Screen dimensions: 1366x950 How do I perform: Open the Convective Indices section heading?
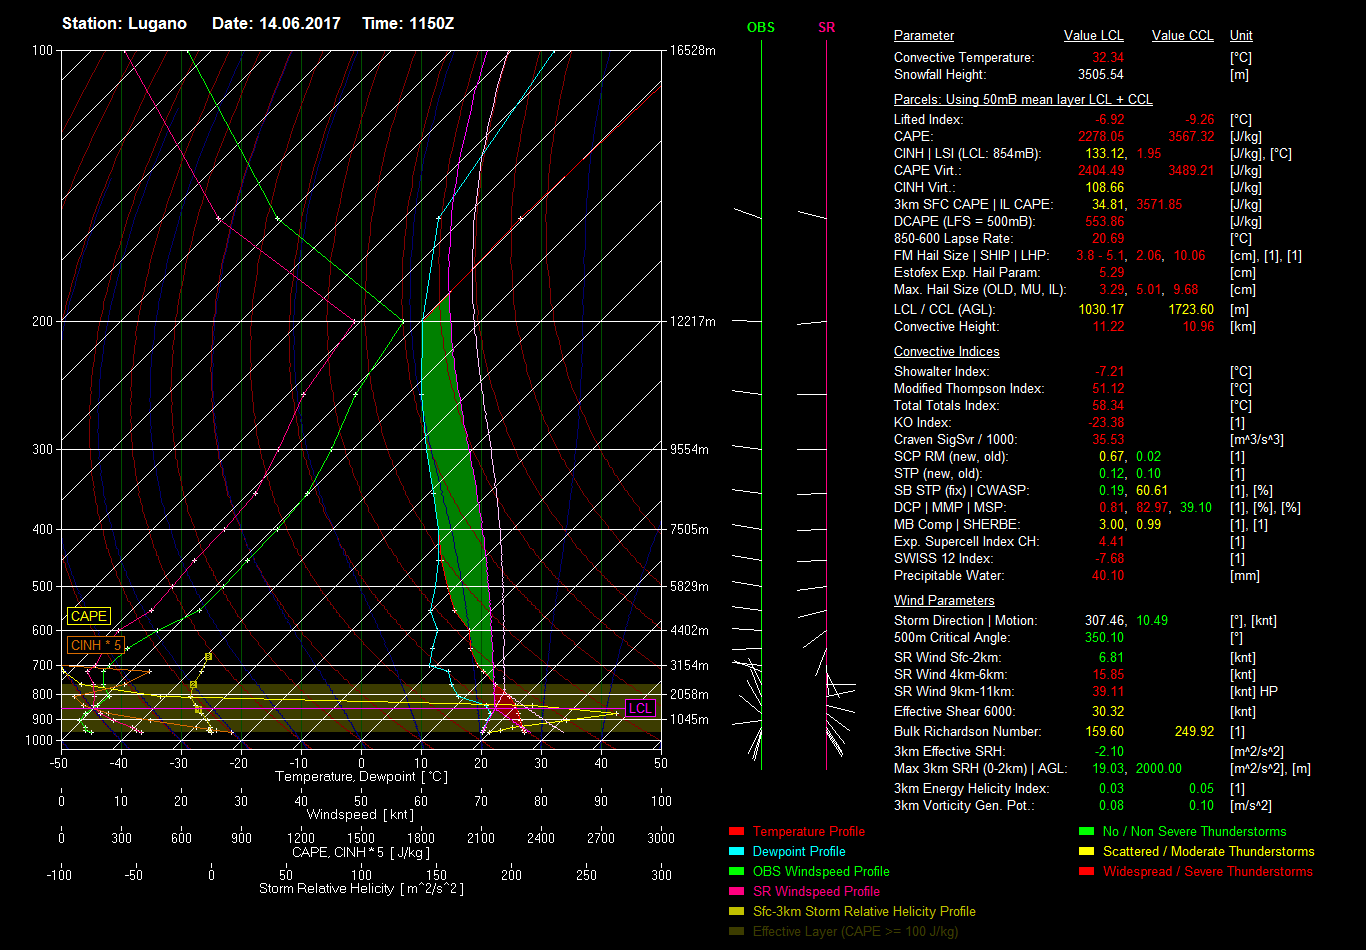(946, 352)
